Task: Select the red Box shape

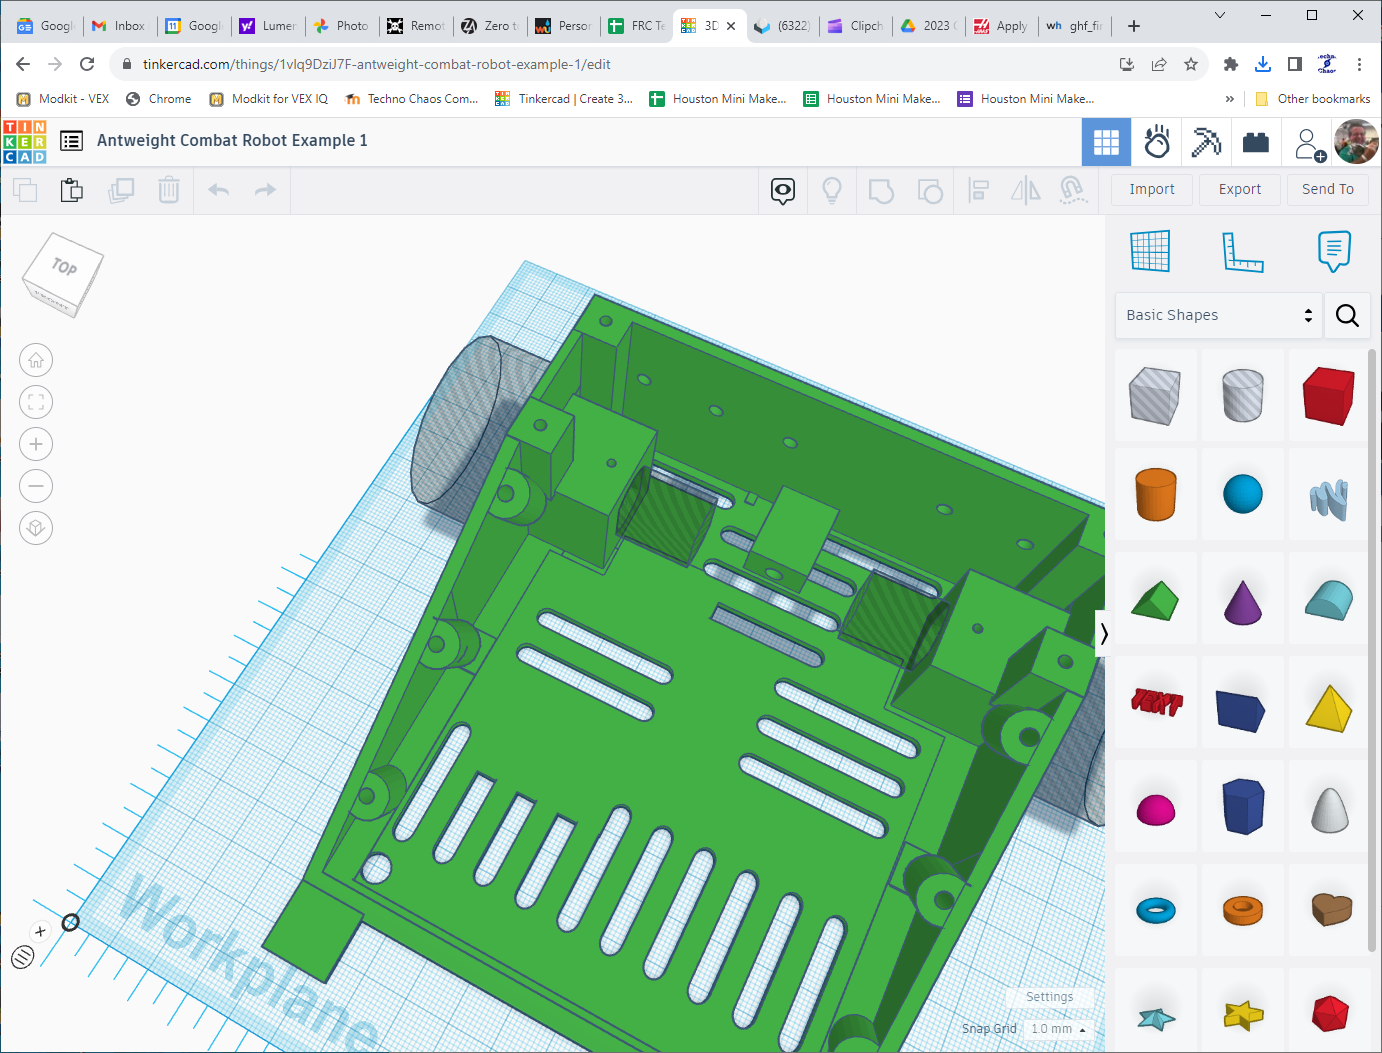Action: coord(1328,396)
